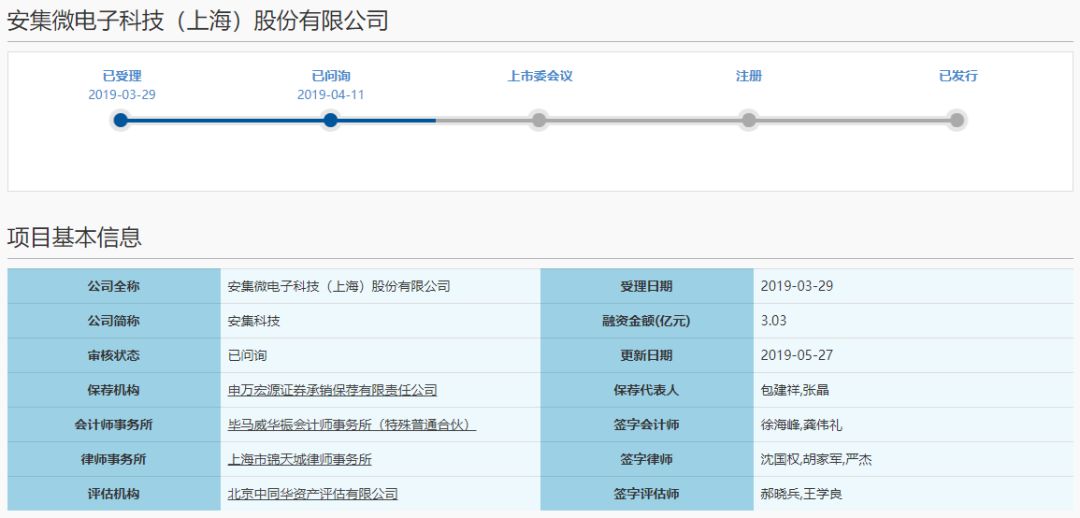Click the 上市委会议 timeline node dot

(539, 121)
